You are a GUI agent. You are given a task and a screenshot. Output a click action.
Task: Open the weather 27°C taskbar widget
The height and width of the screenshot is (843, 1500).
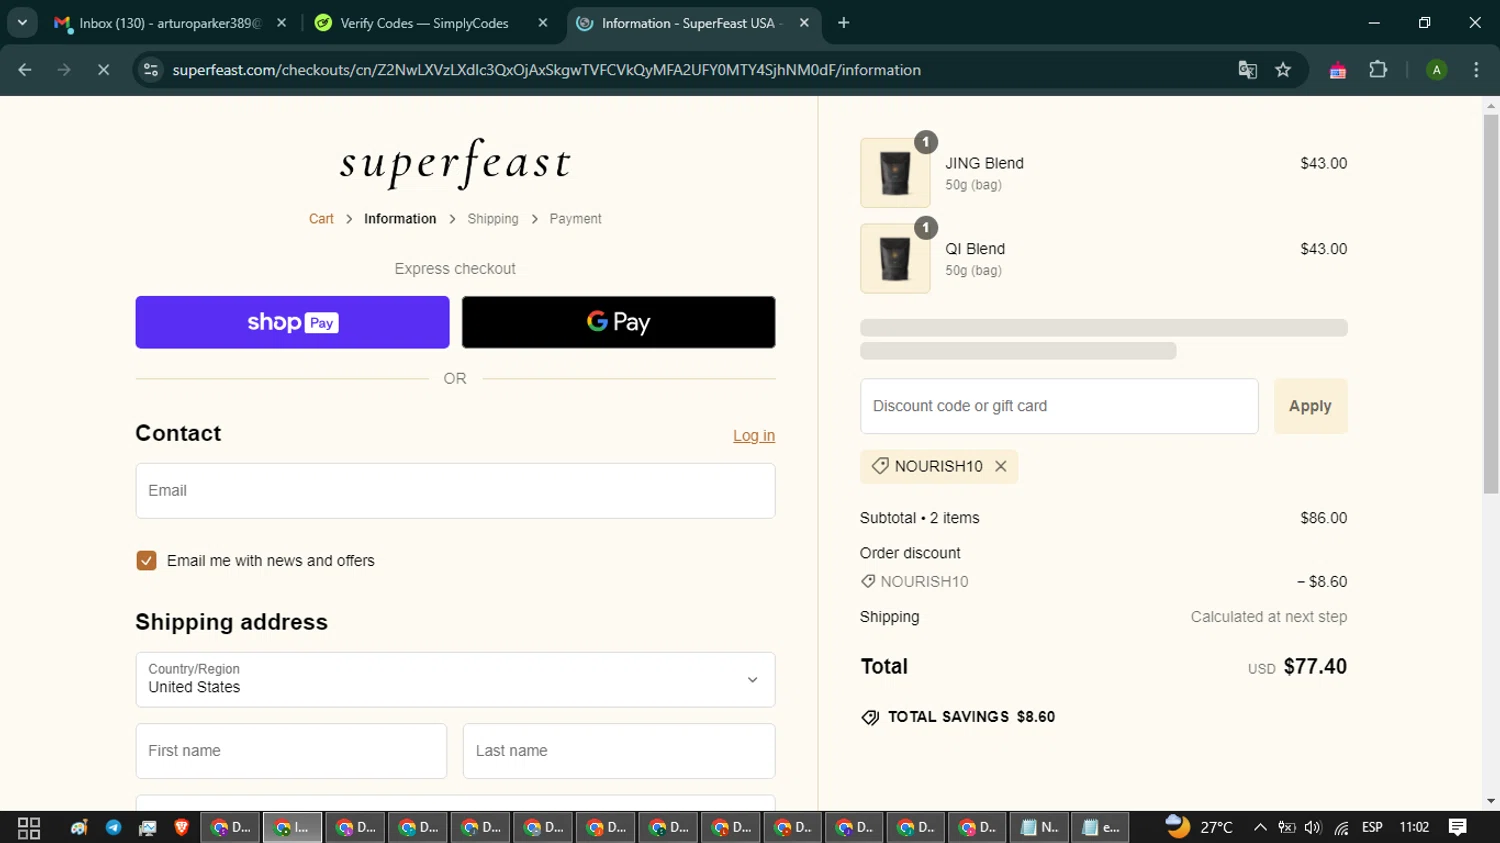pyautogui.click(x=1199, y=827)
